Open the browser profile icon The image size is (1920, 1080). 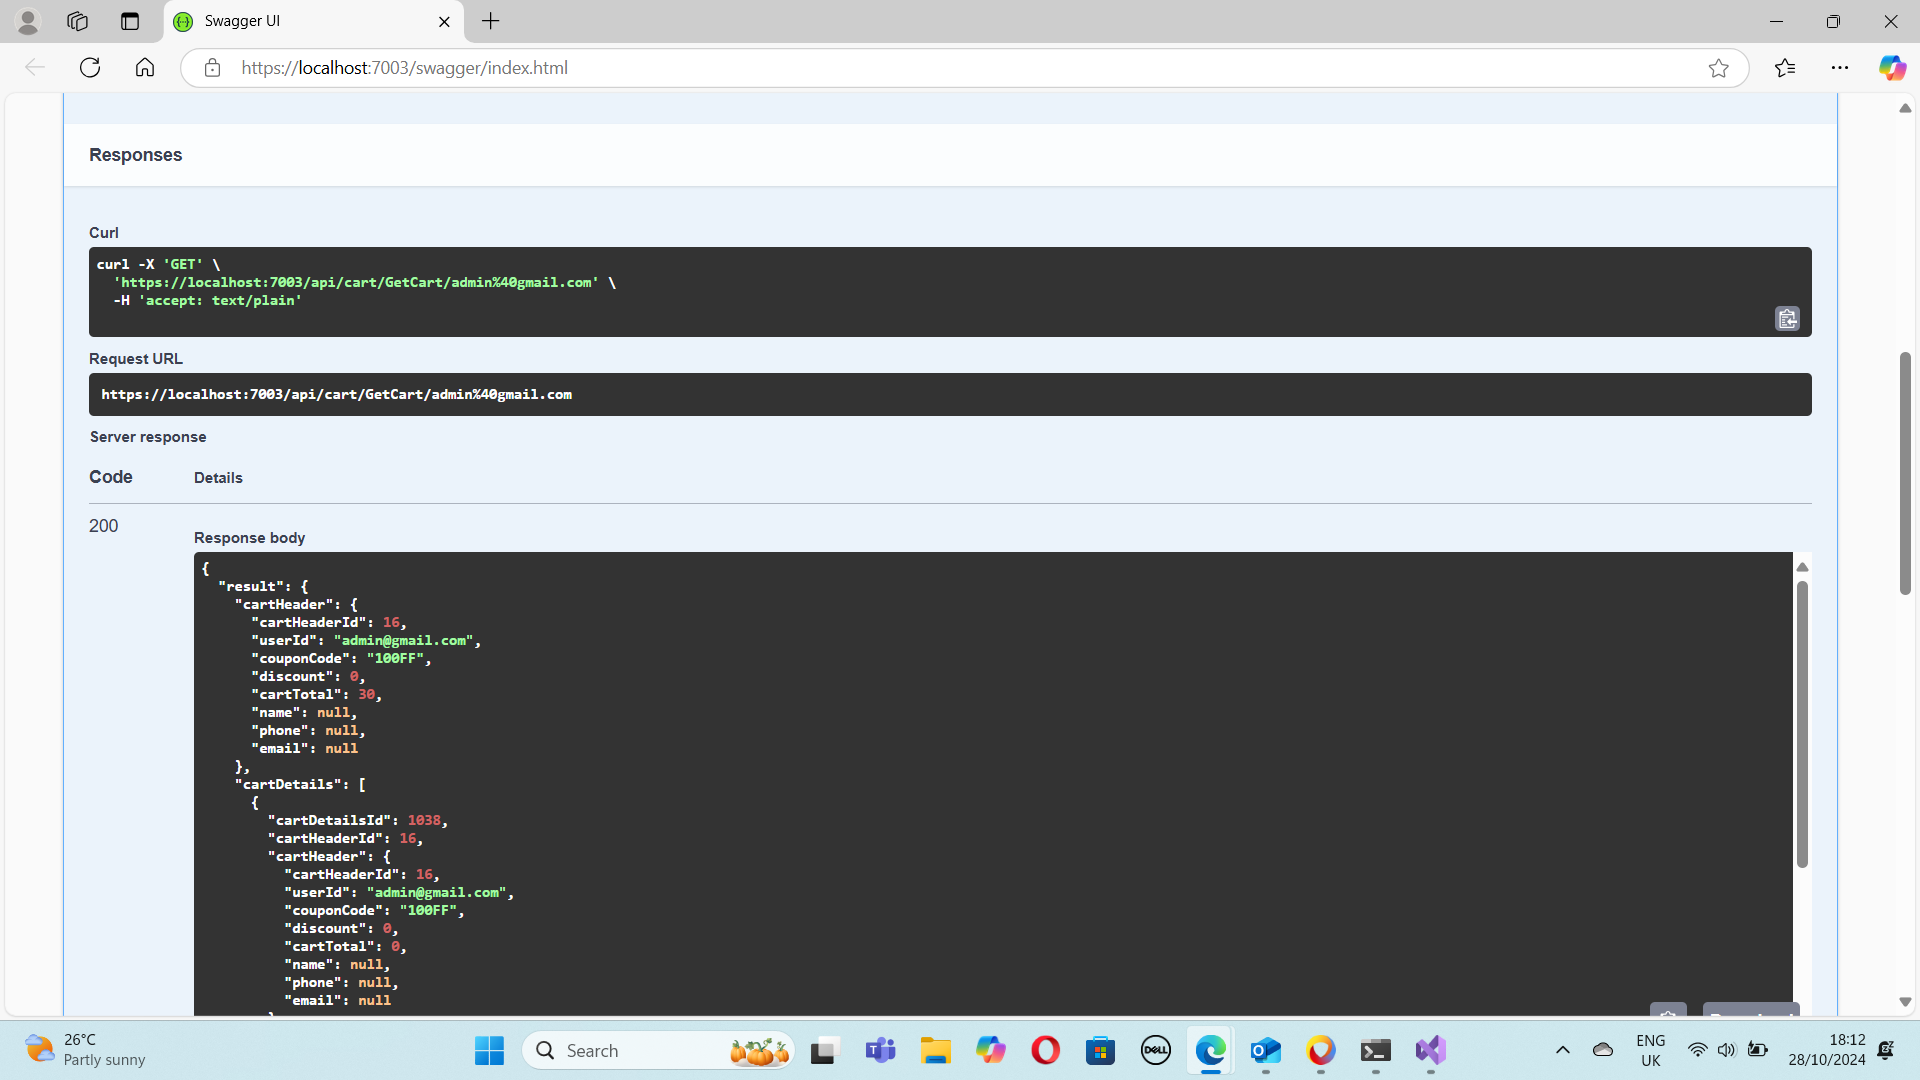tap(28, 21)
